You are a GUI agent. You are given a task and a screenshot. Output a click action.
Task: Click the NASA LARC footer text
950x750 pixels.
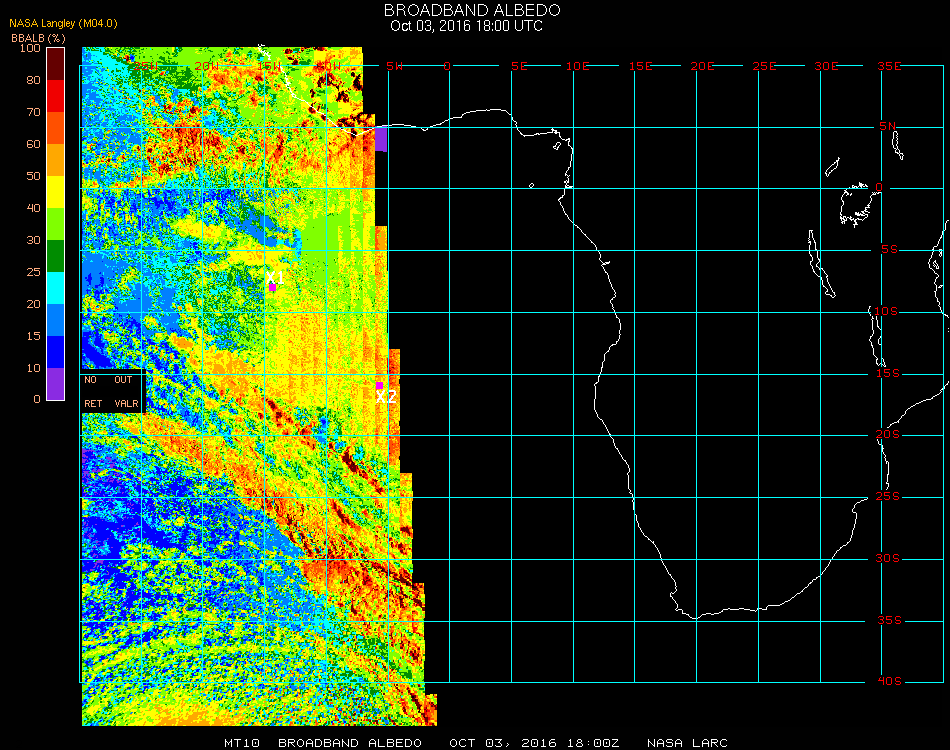pos(687,743)
